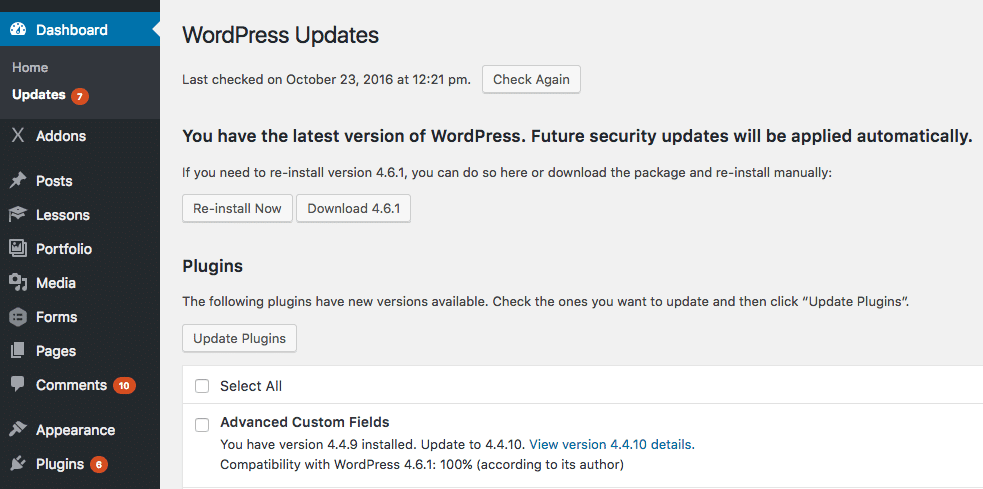Click the Download 4.6.1 button
The height and width of the screenshot is (489, 983).
click(x=353, y=209)
